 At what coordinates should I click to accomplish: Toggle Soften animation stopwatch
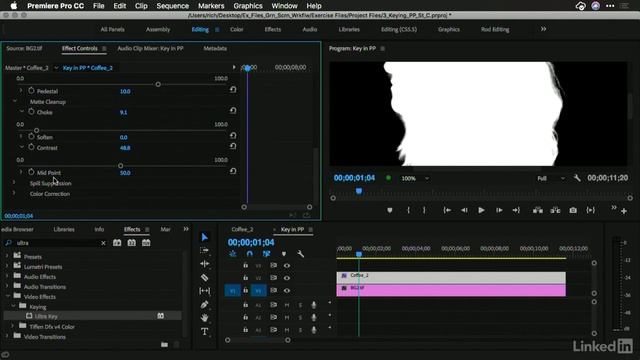tap(31, 136)
